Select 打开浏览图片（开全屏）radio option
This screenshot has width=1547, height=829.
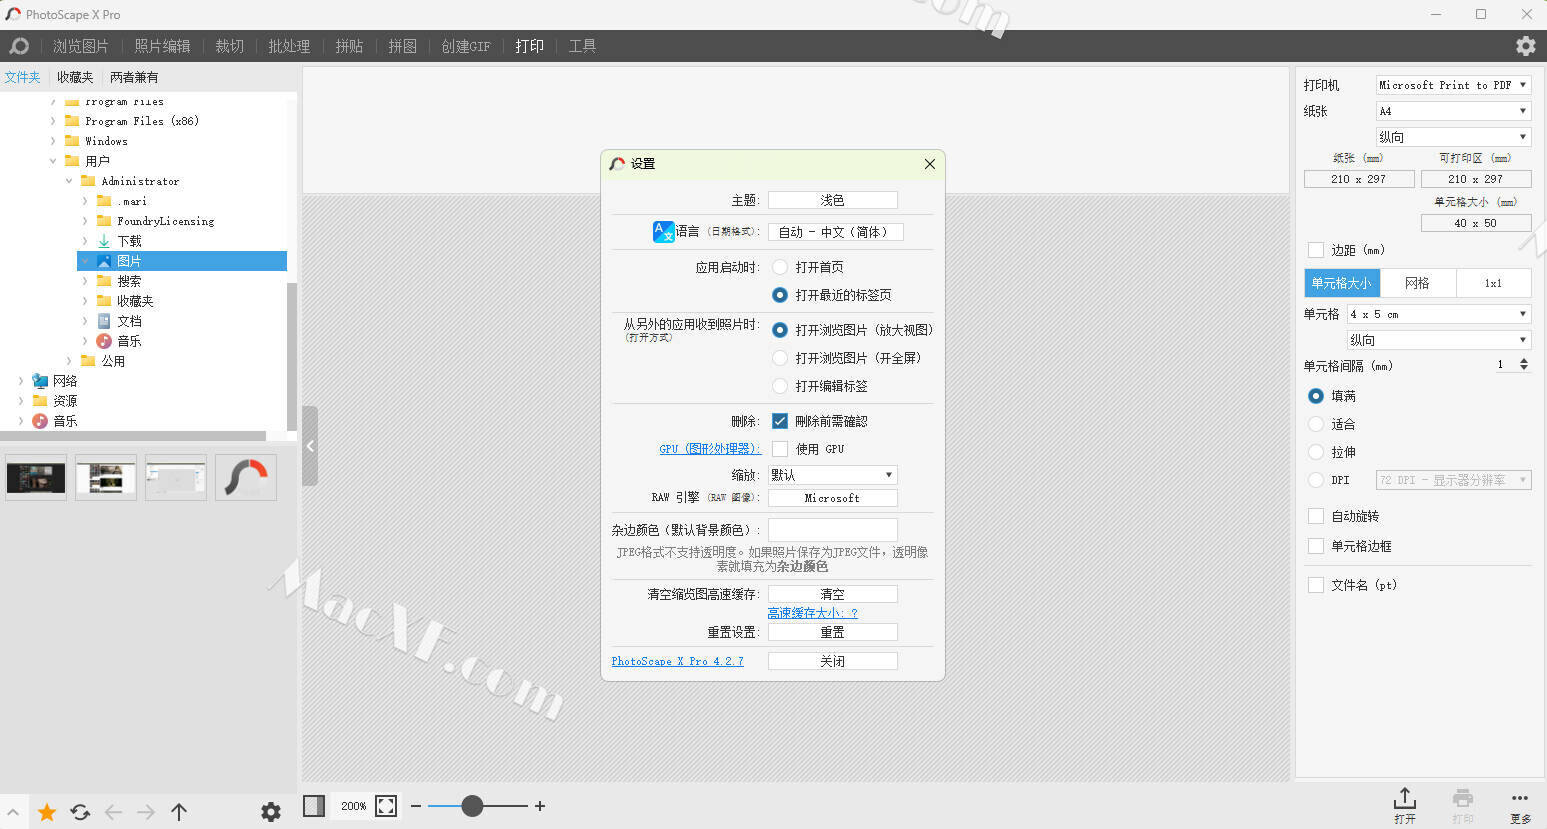click(780, 358)
